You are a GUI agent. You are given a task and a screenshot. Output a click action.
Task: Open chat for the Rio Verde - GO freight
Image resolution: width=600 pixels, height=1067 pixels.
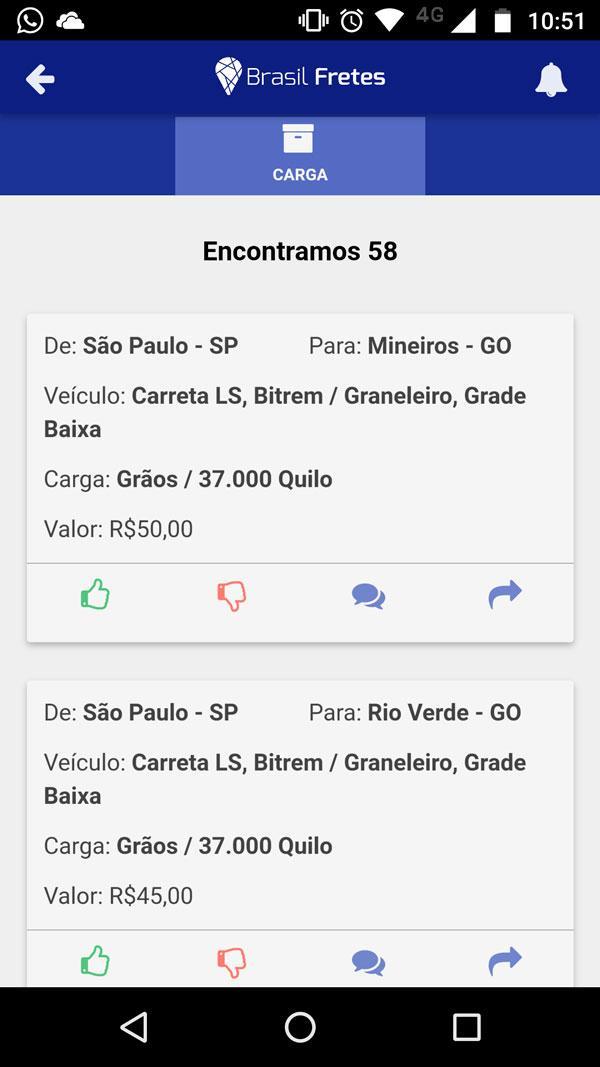point(368,961)
